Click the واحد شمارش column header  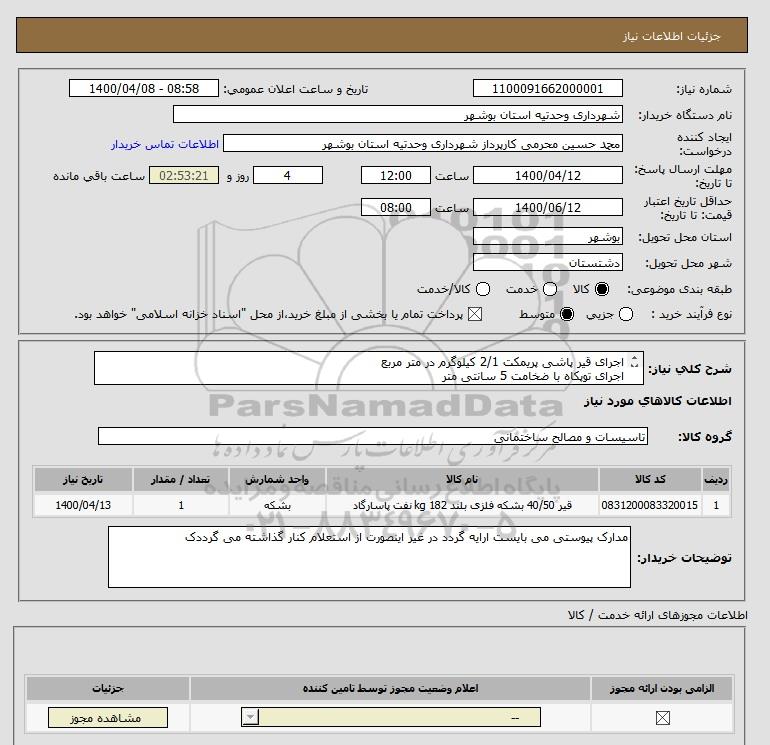coord(277,479)
